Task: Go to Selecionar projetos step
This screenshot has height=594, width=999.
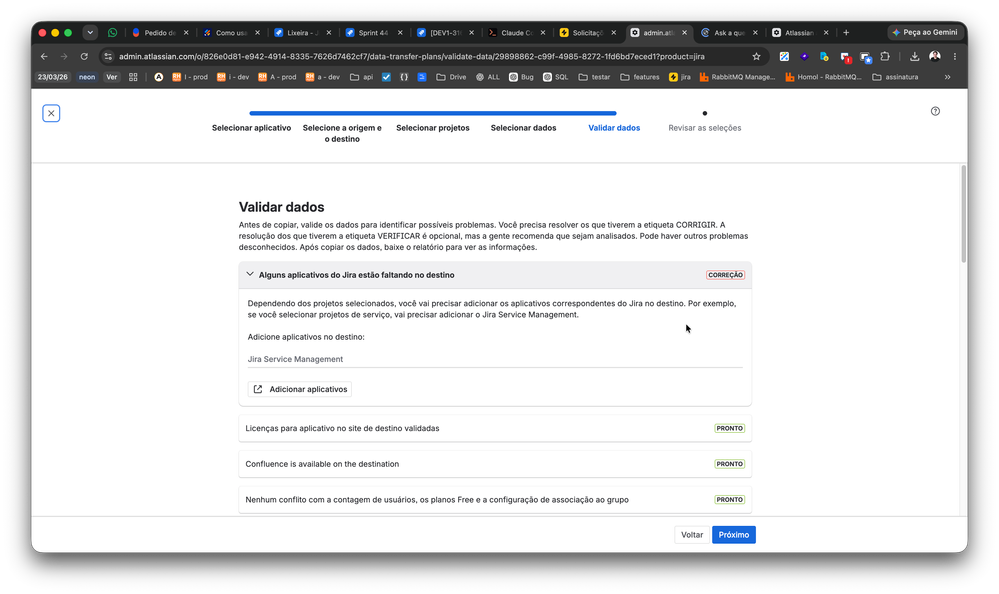Action: point(433,128)
